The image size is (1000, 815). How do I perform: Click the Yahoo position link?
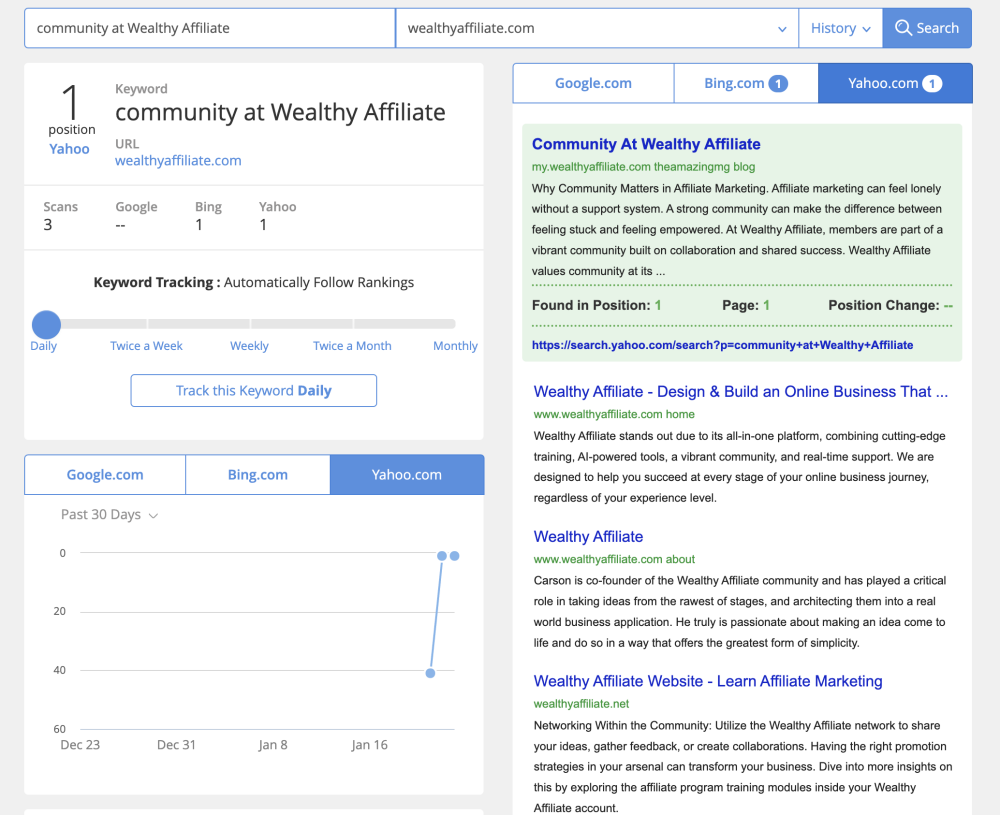tap(70, 149)
